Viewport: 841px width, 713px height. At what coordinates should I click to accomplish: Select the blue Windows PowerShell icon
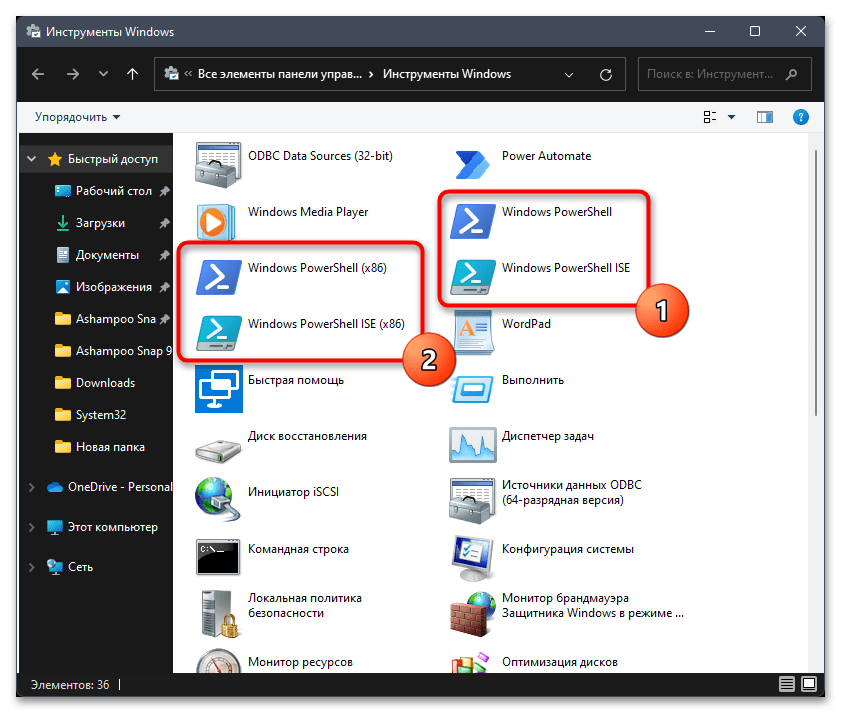[x=473, y=220]
